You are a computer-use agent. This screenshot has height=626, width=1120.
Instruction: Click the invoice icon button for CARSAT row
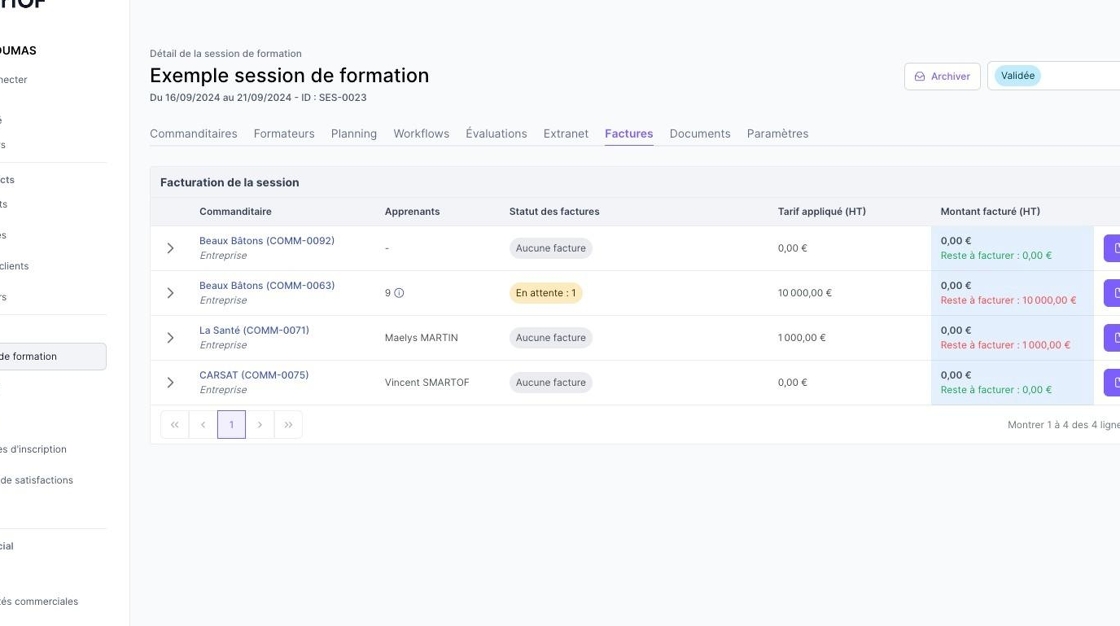pyautogui.click(x=1112, y=383)
